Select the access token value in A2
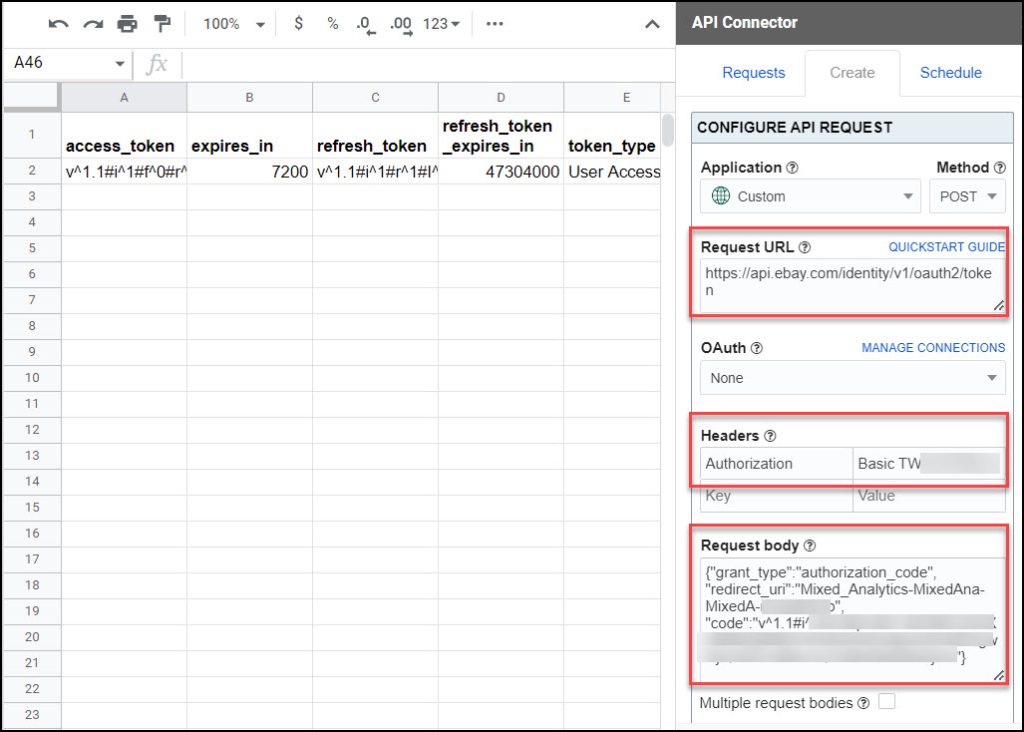 click(124, 172)
